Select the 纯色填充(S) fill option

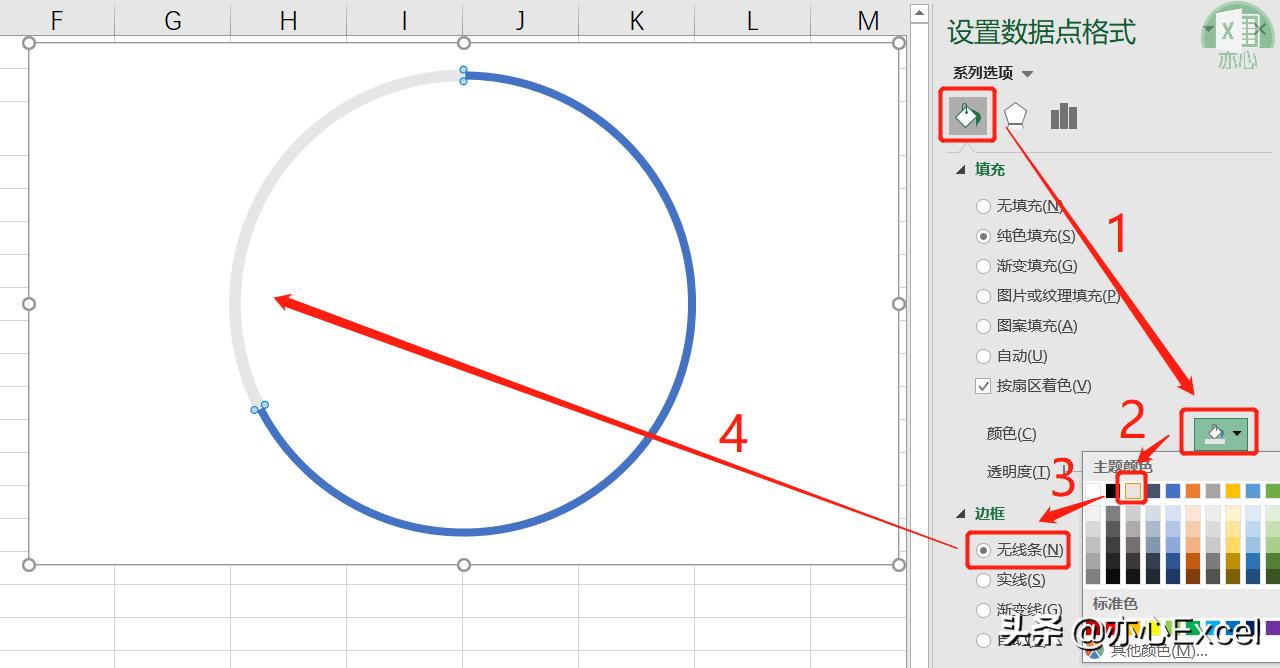[x=983, y=236]
